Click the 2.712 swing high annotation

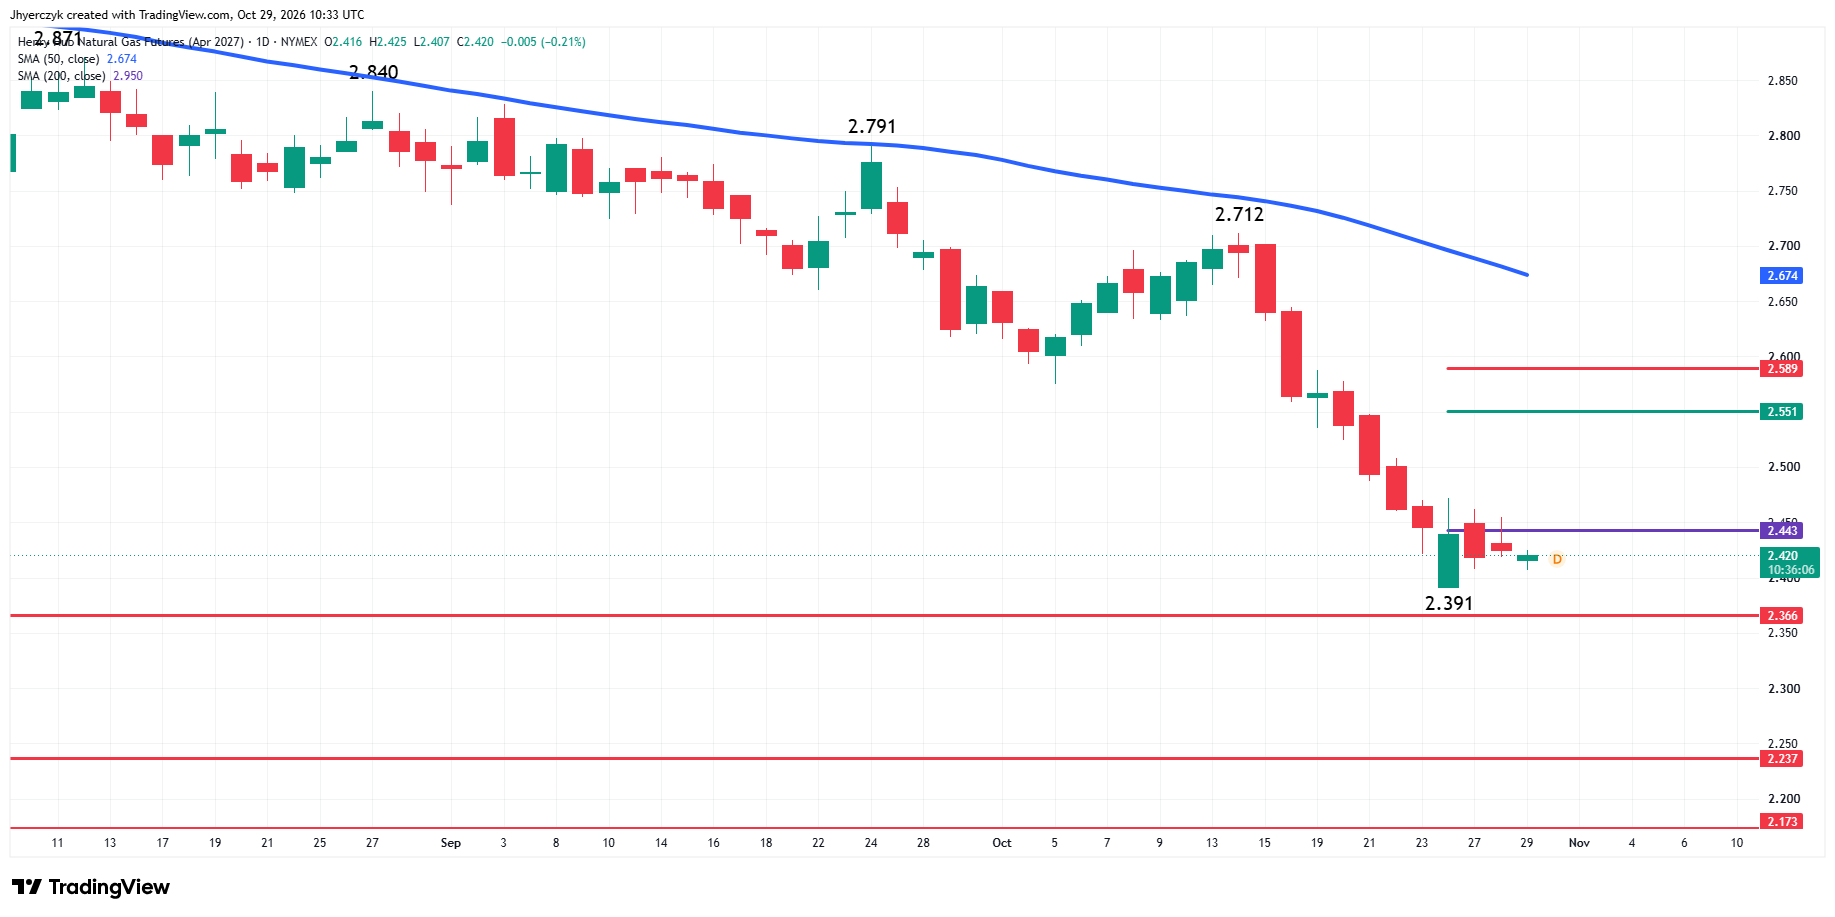[x=1239, y=215]
